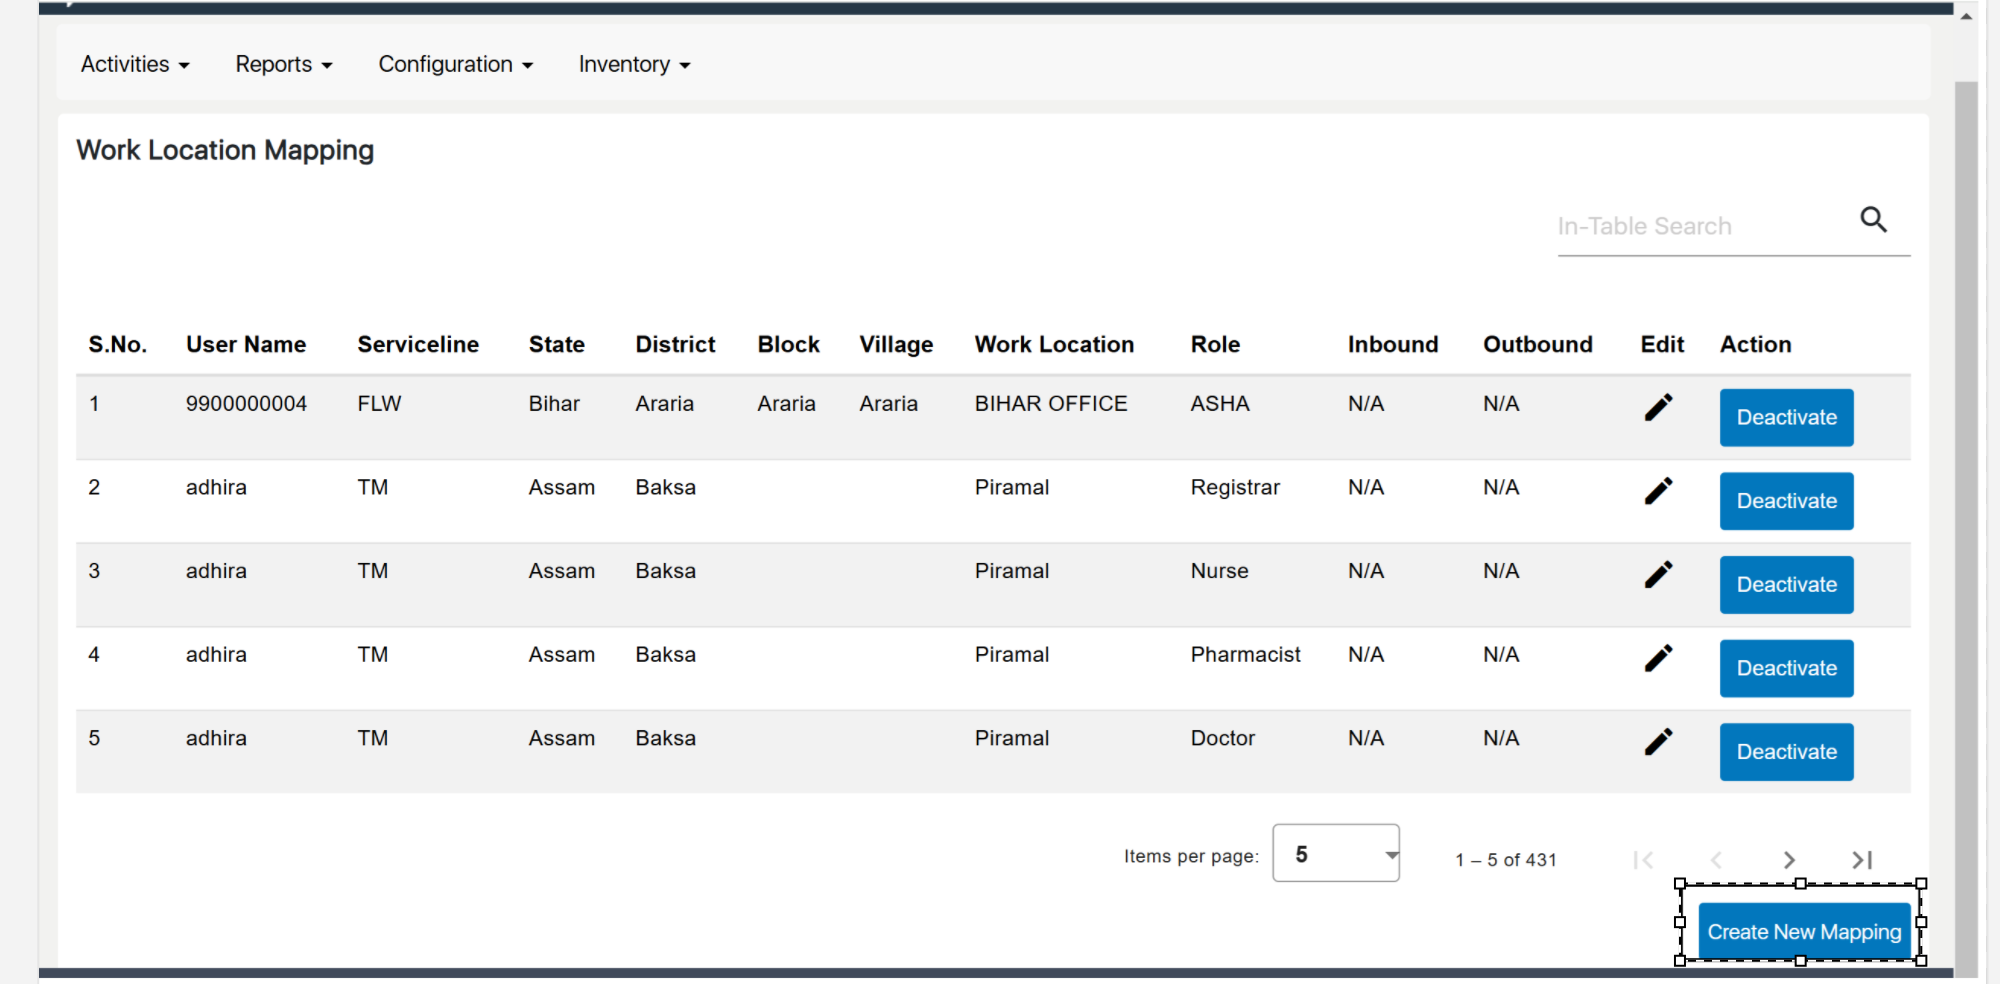The height and width of the screenshot is (984, 2000).
Task: Go to the next page of results
Action: 1789,860
